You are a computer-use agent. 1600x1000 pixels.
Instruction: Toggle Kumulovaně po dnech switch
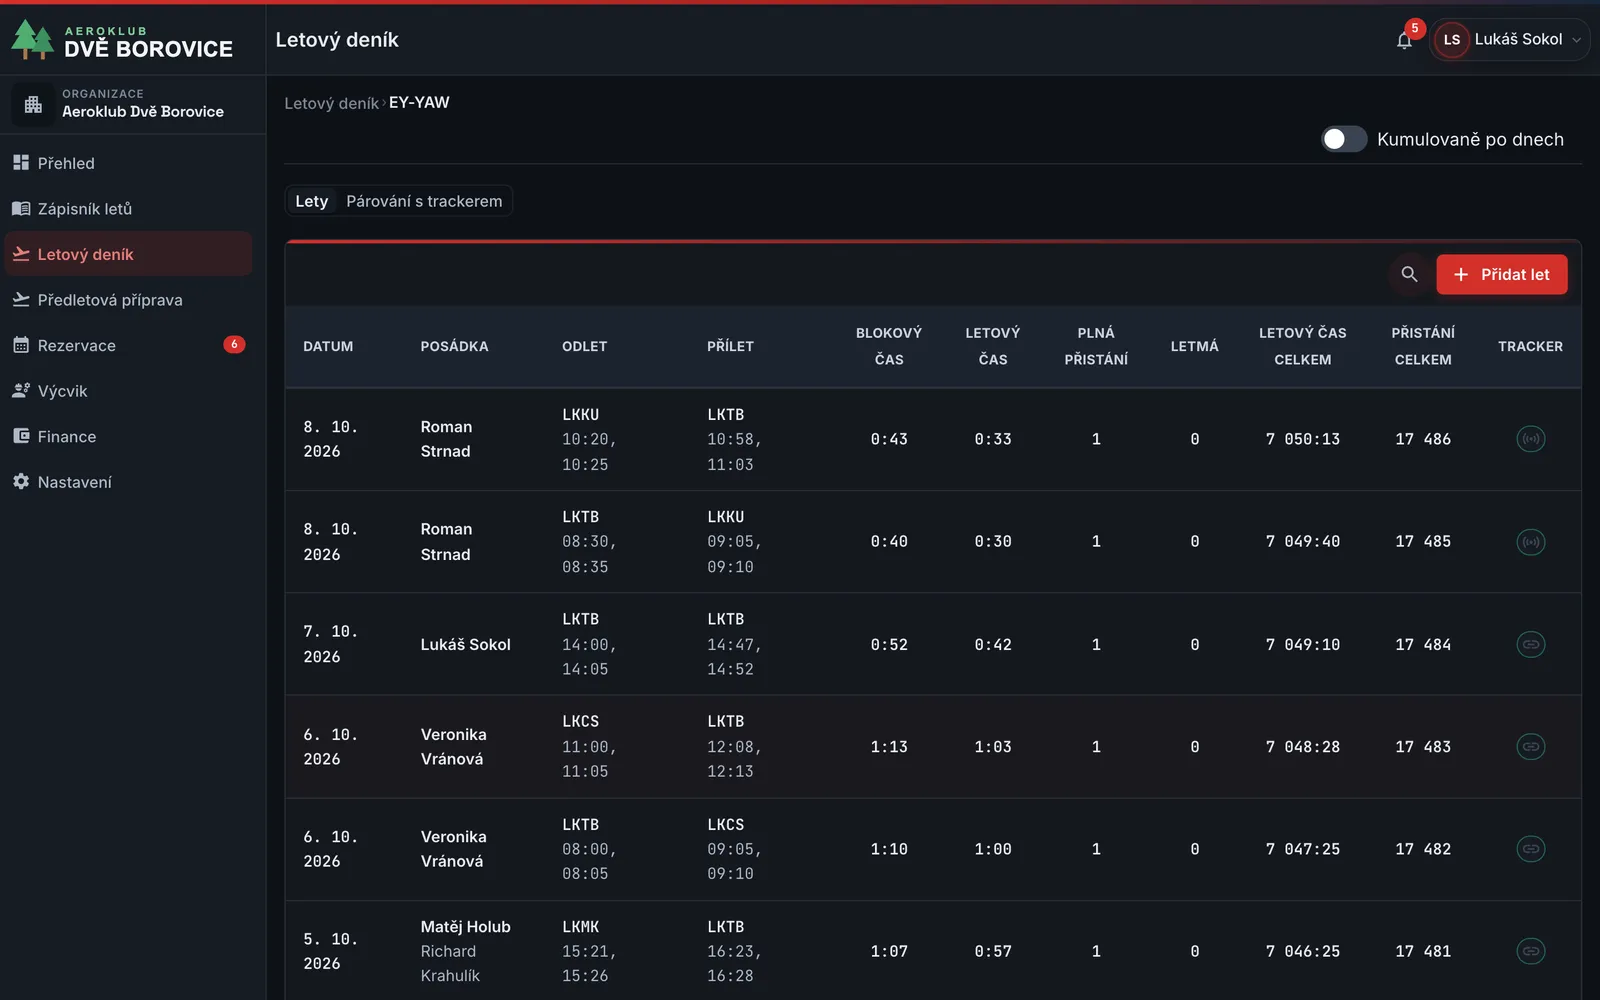coord(1344,139)
